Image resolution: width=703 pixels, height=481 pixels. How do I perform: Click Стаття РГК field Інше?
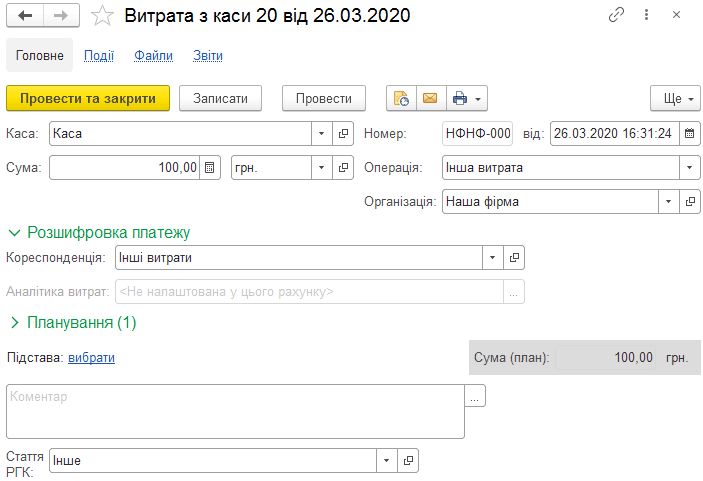coord(213,460)
